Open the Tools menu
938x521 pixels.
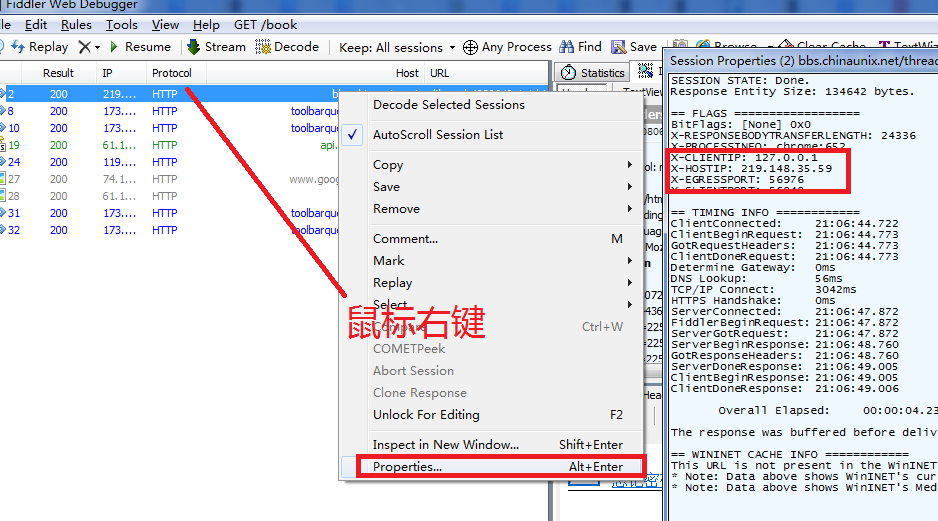121,25
